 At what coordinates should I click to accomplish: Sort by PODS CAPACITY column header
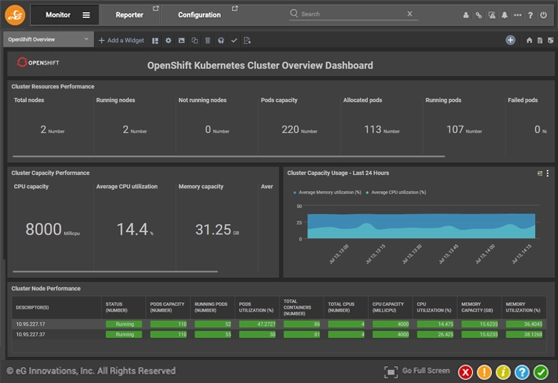[x=167, y=307]
